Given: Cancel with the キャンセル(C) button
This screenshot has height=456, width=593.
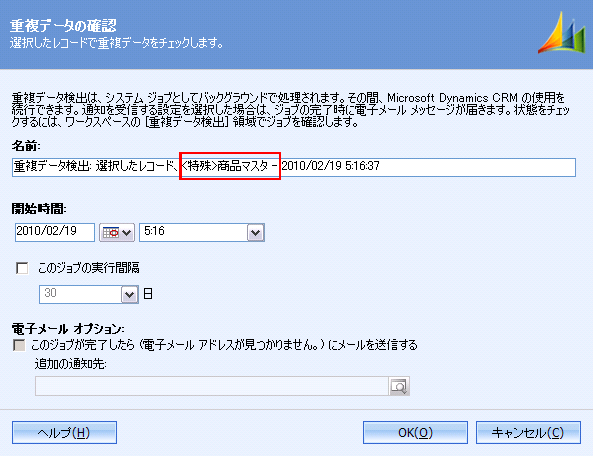Looking at the screenshot, I should [x=528, y=433].
